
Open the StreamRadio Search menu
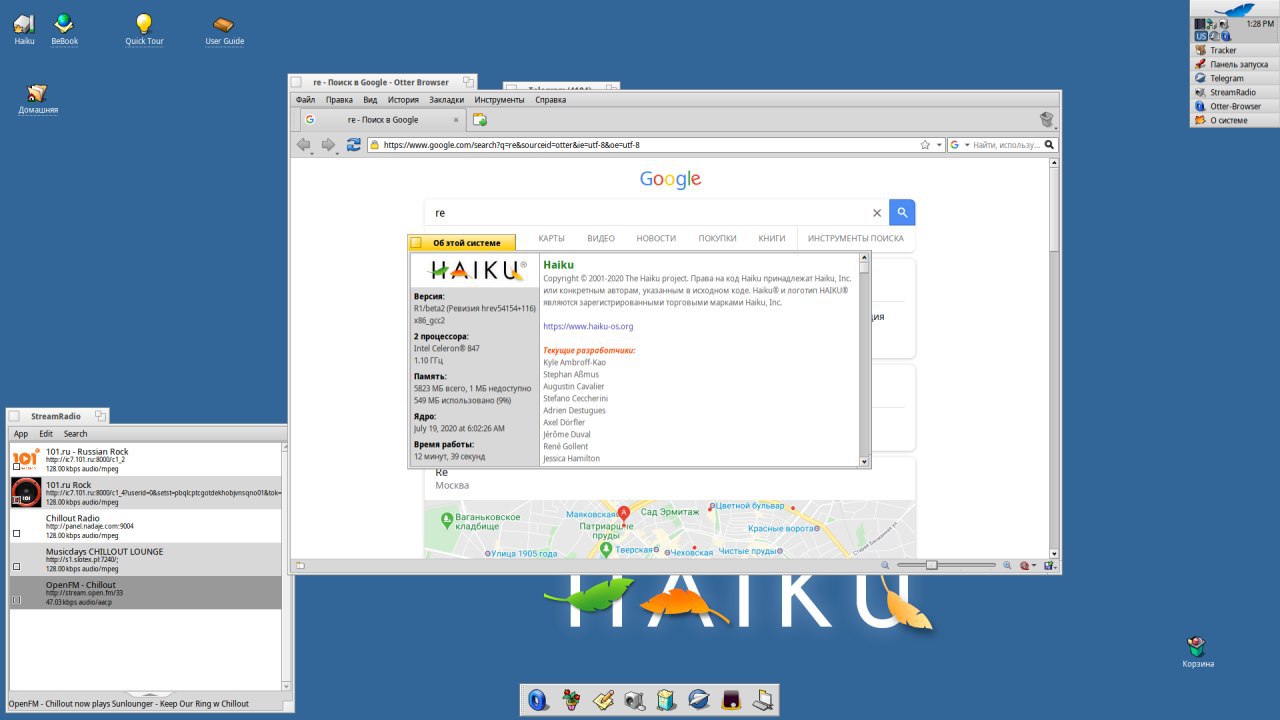[76, 434]
